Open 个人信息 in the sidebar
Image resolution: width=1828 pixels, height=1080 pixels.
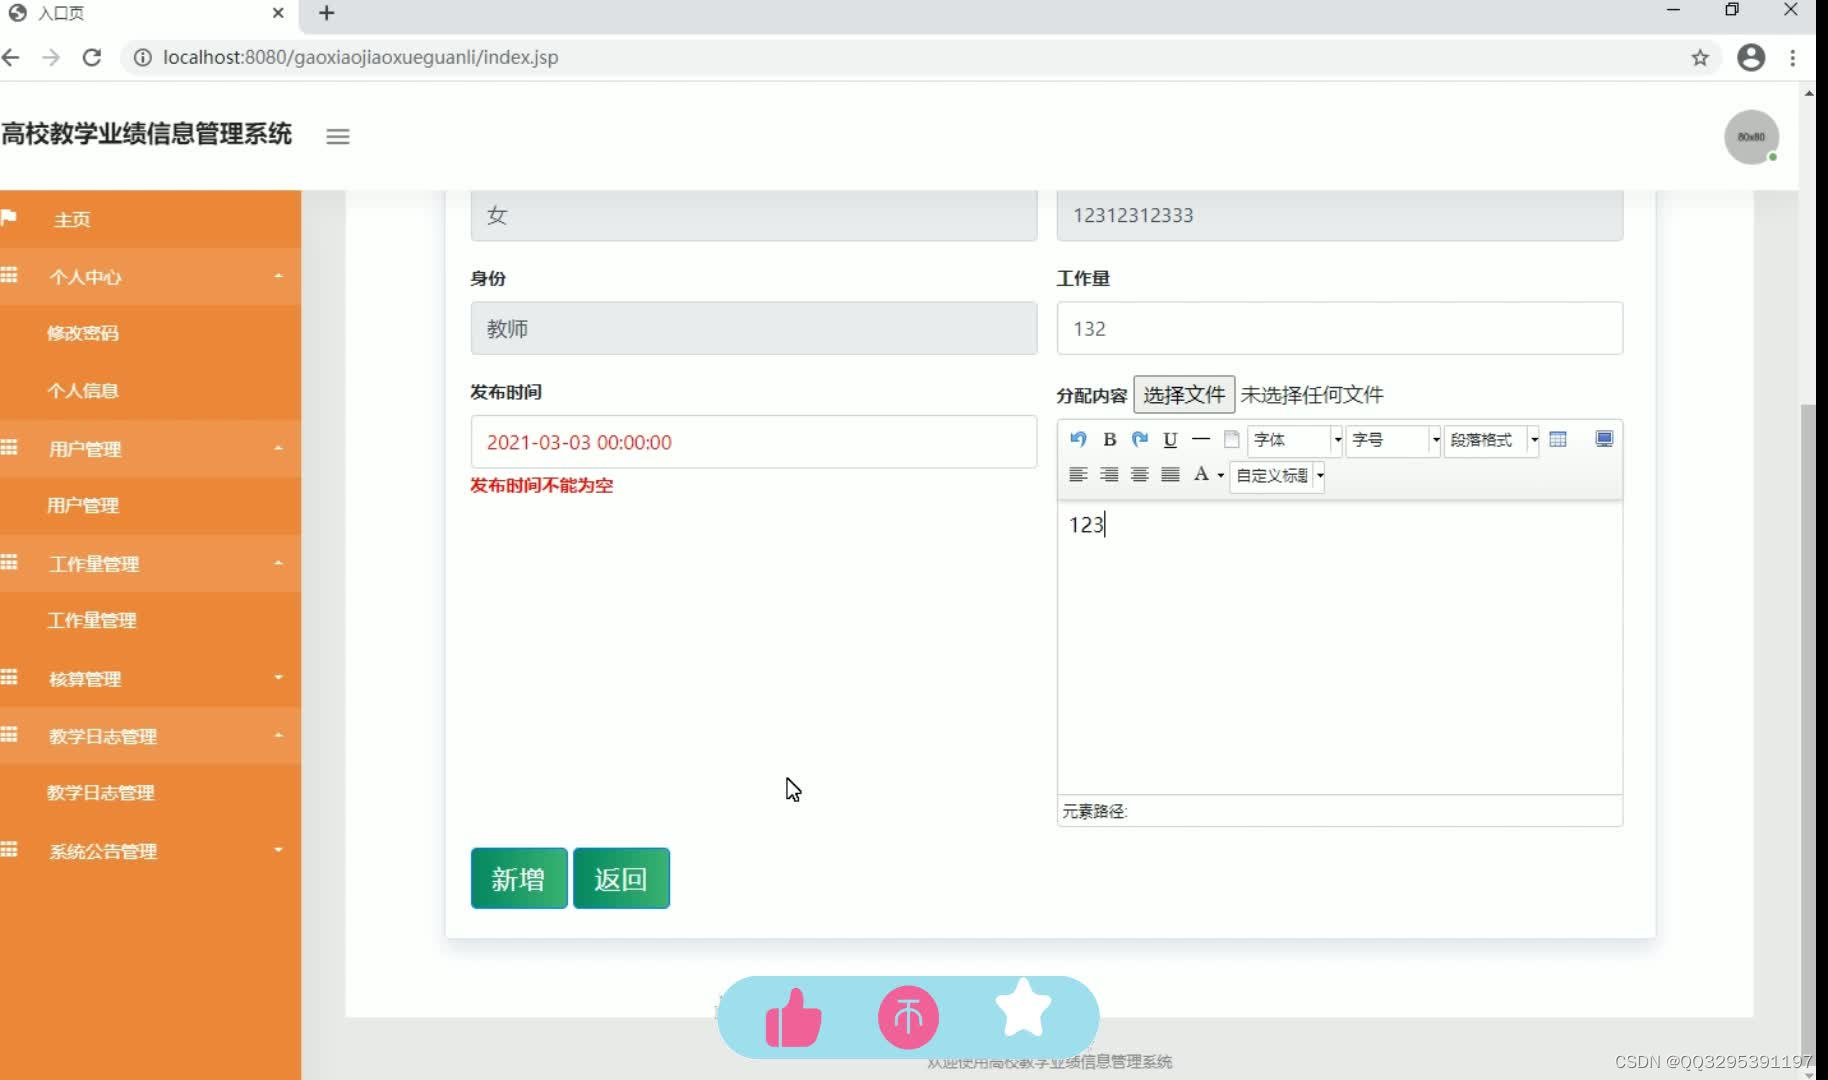coord(83,391)
